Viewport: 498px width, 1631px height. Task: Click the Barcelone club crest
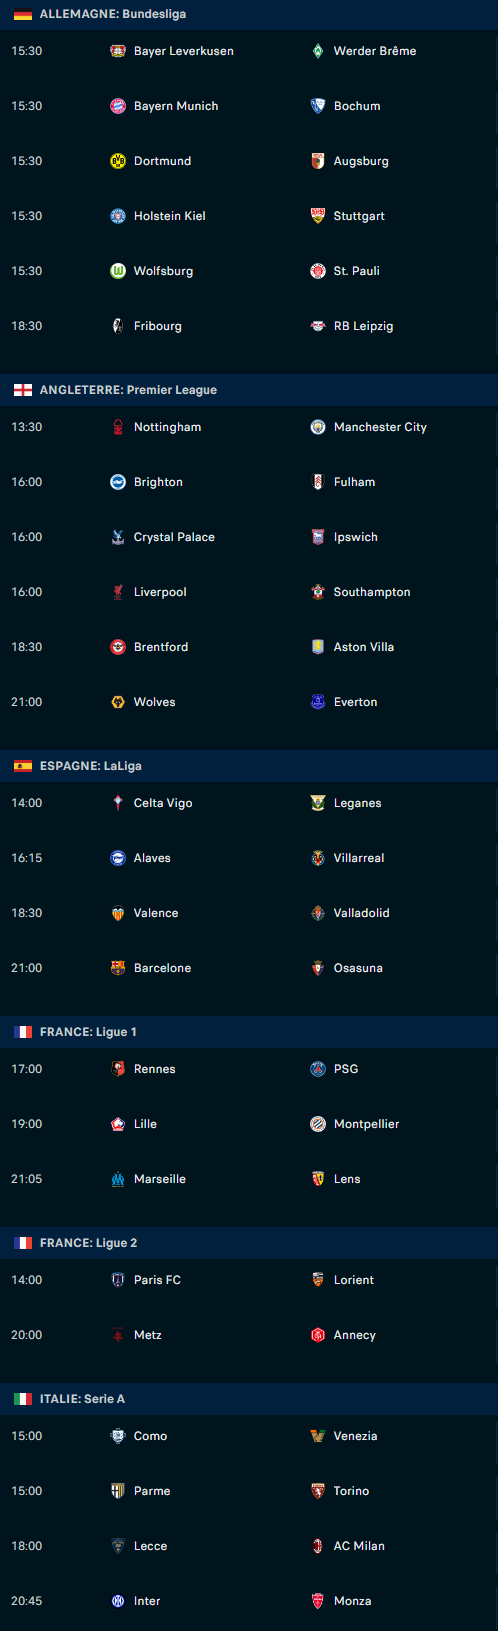click(x=118, y=968)
